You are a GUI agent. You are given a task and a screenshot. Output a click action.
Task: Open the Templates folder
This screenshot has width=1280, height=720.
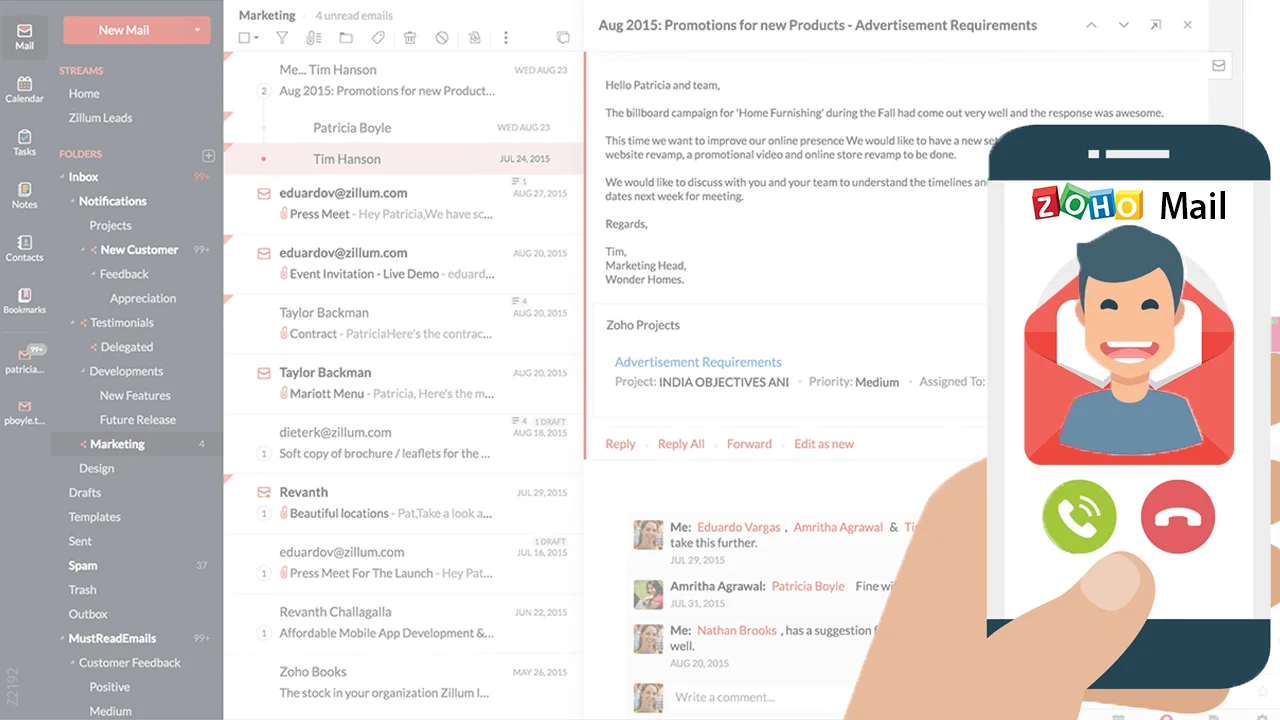tap(95, 517)
